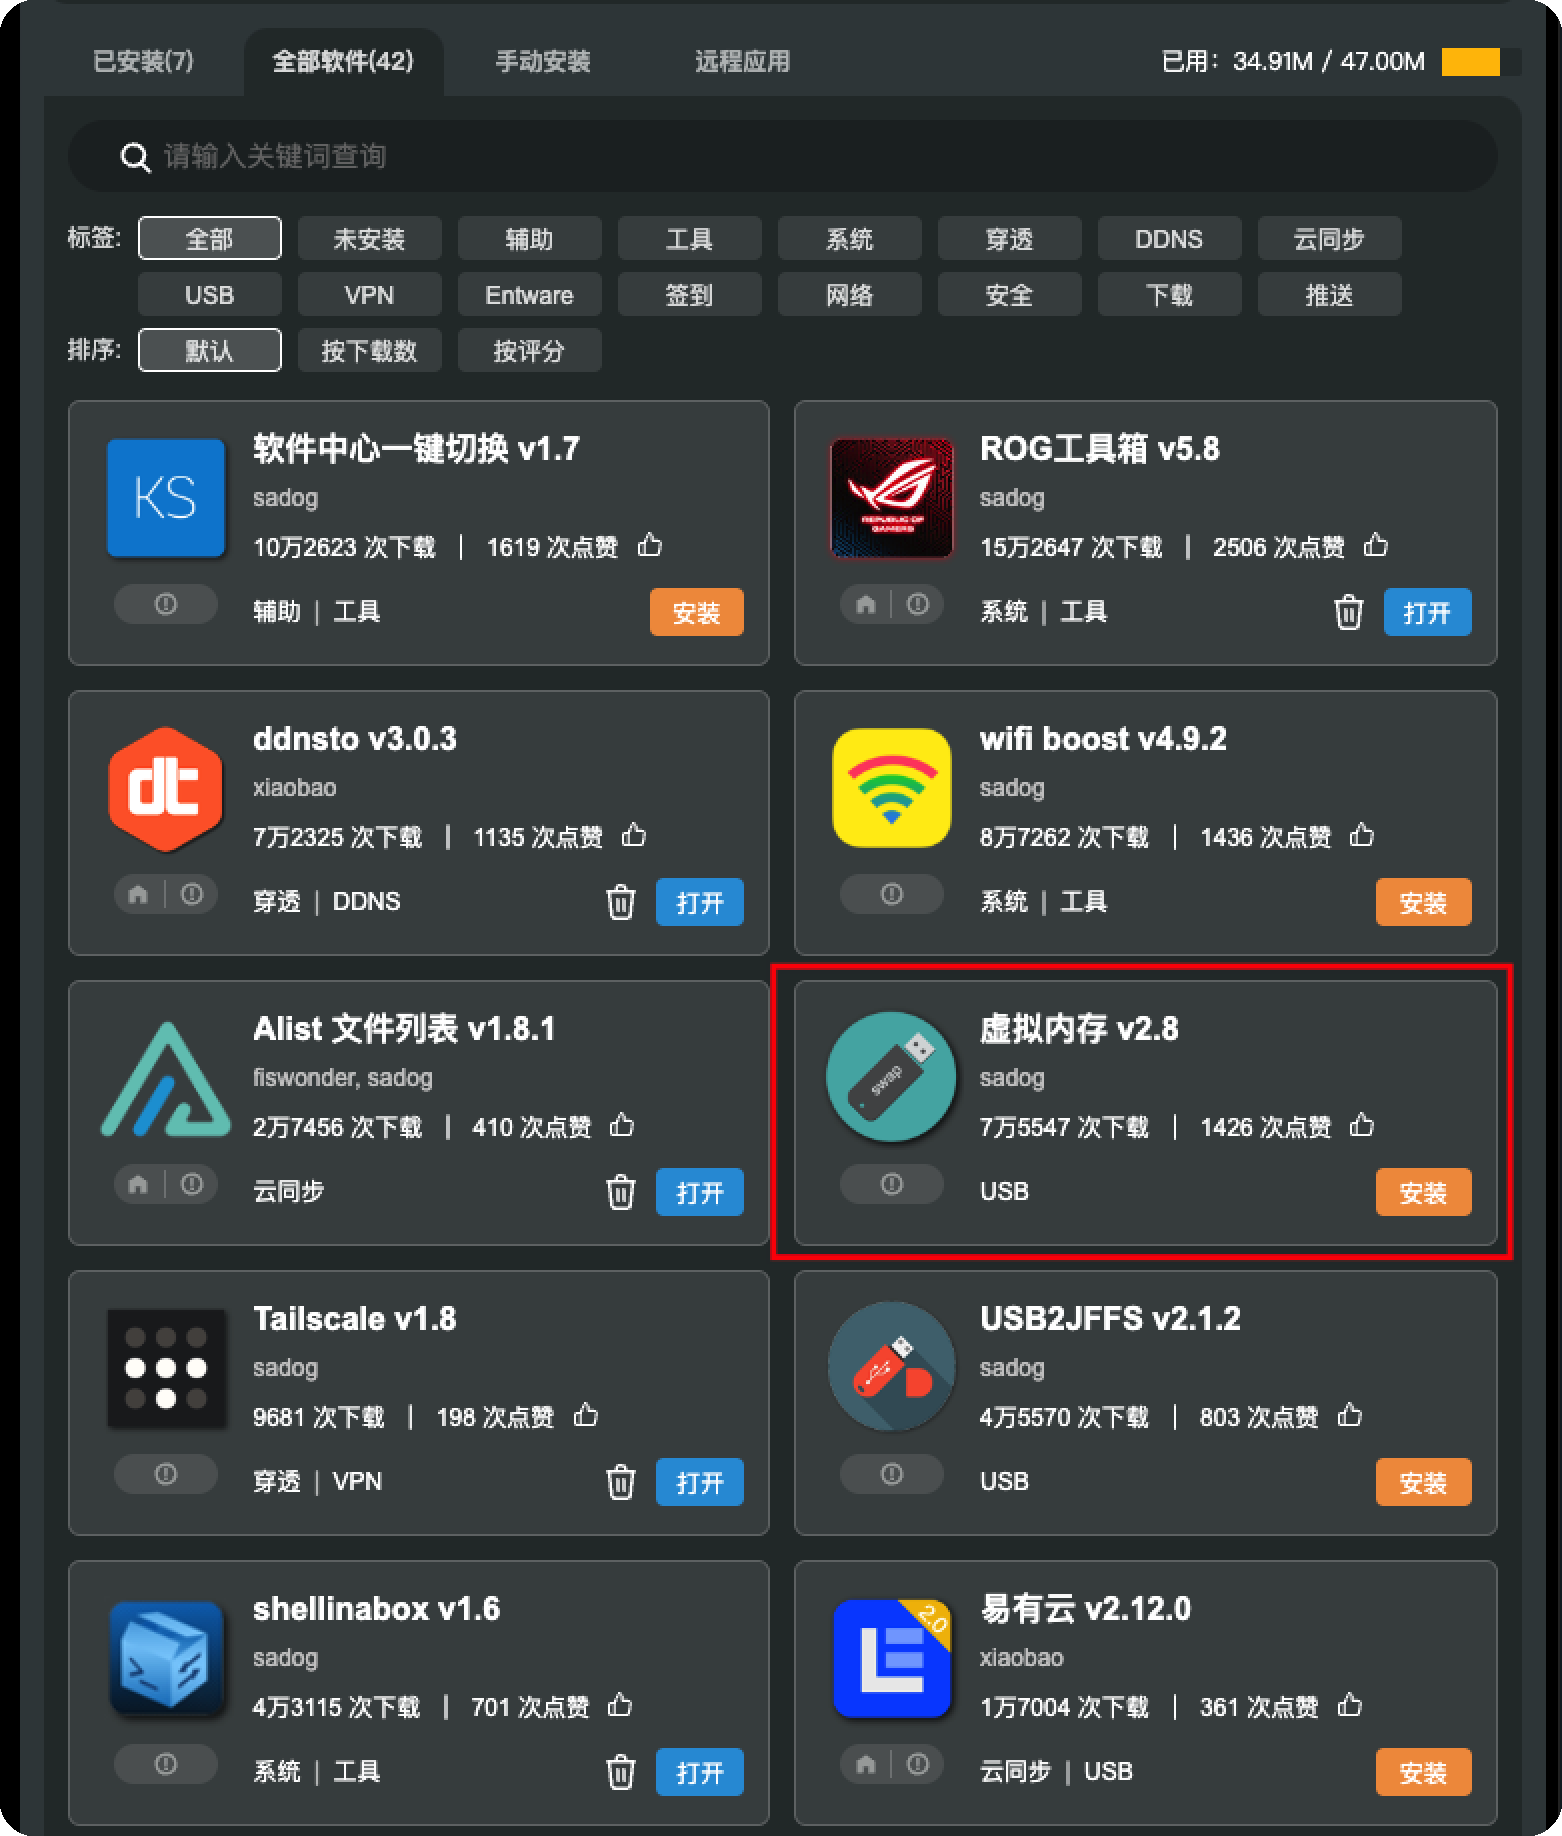
Task: Uninstall ROG工具箱 with trash icon
Action: (x=1348, y=612)
